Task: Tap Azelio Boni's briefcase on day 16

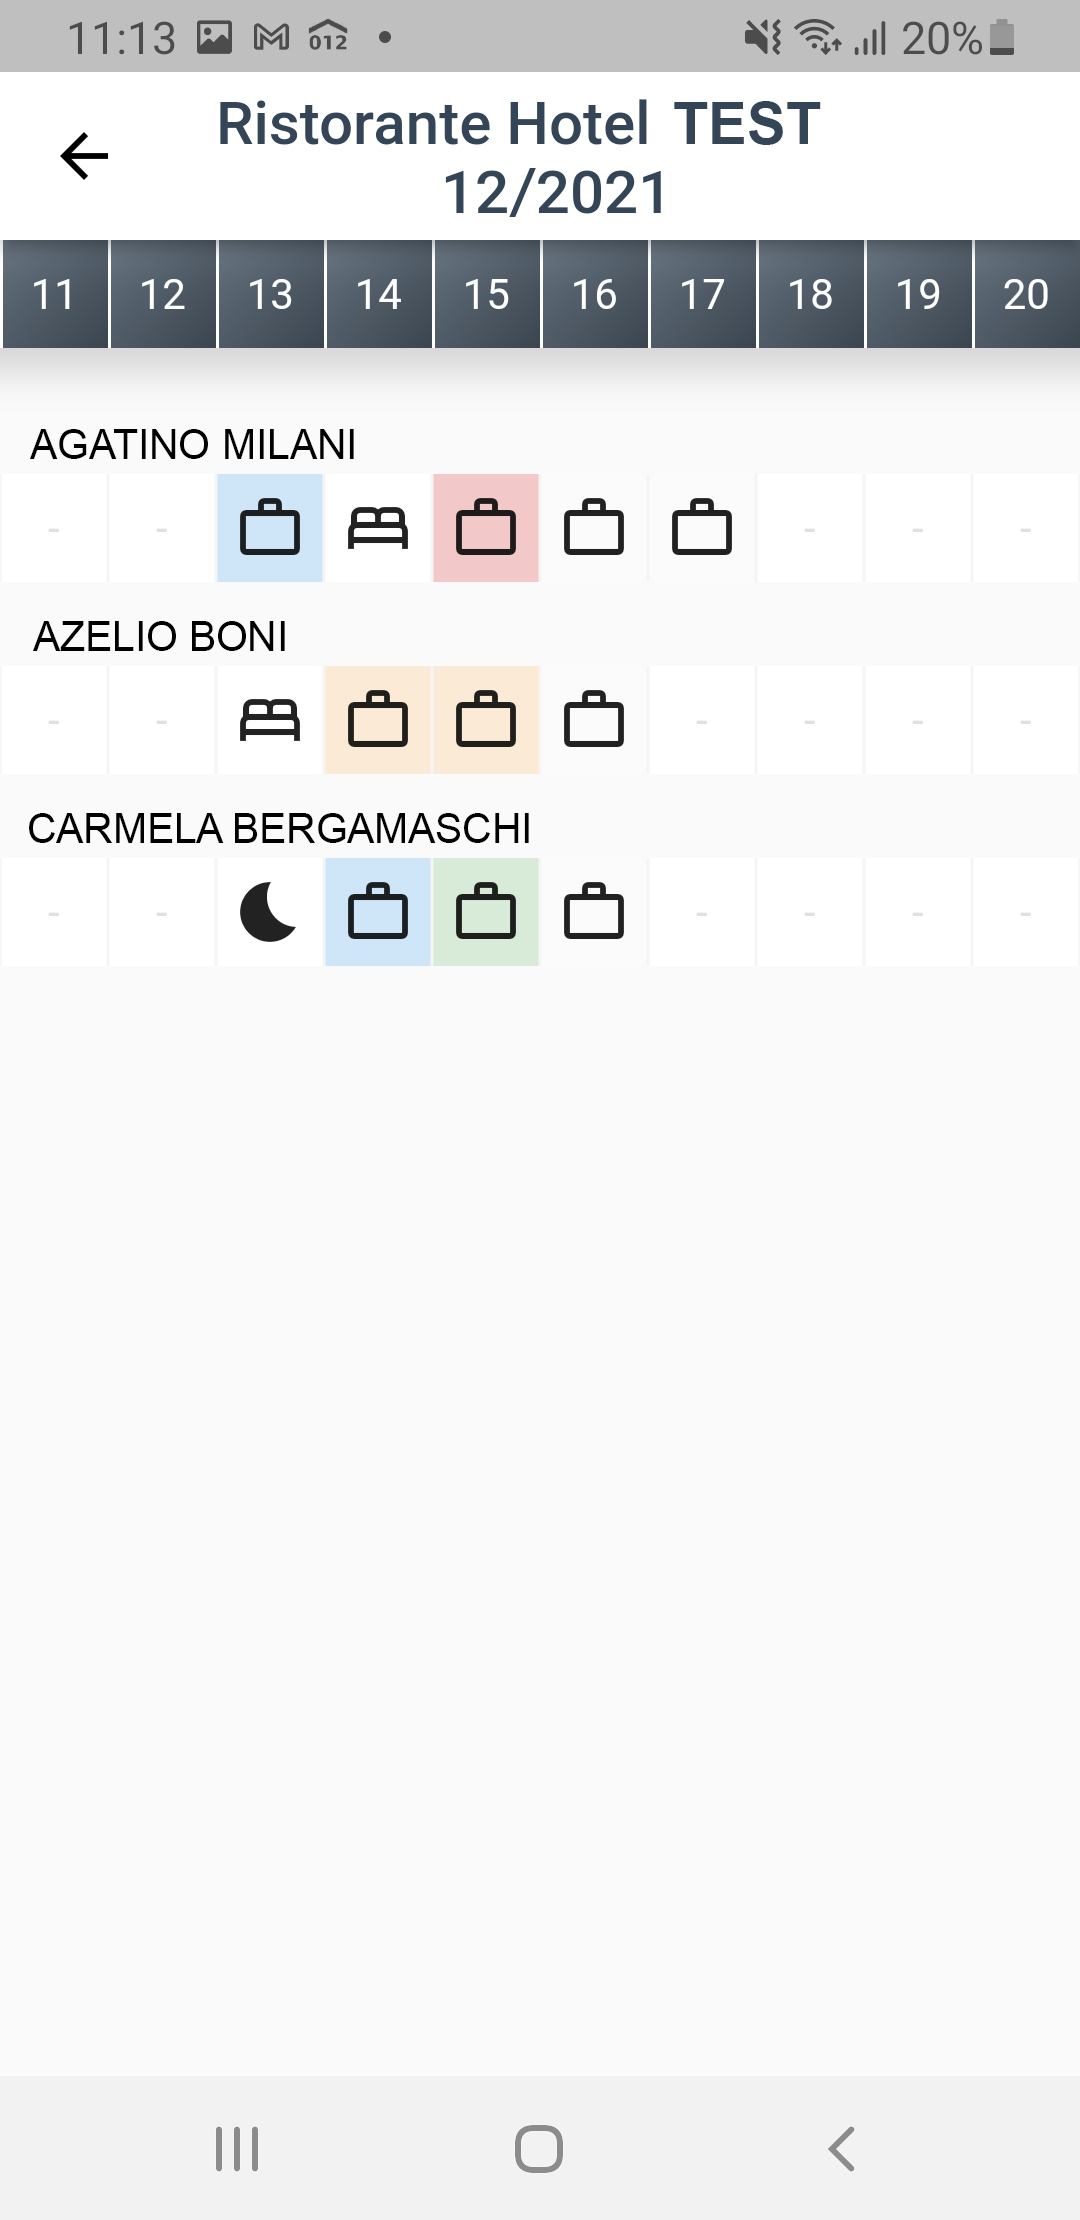Action: pyautogui.click(x=594, y=720)
